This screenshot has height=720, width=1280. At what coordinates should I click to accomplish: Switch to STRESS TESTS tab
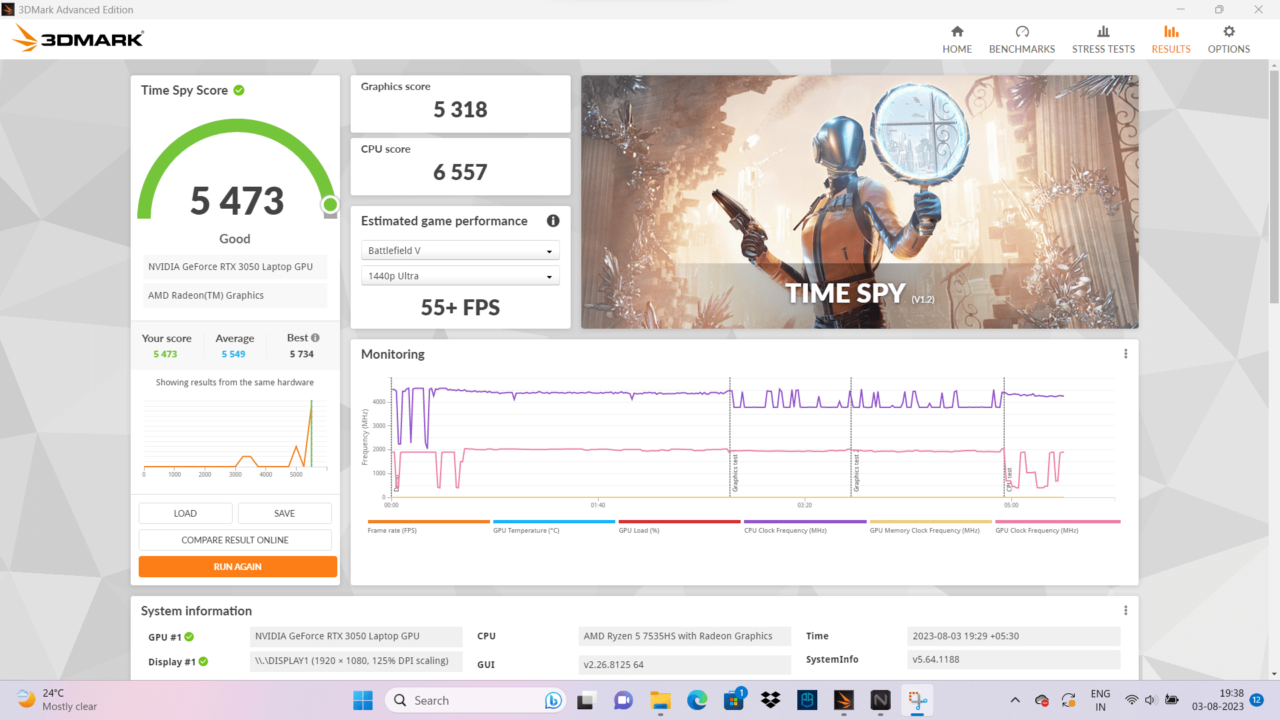[1103, 39]
